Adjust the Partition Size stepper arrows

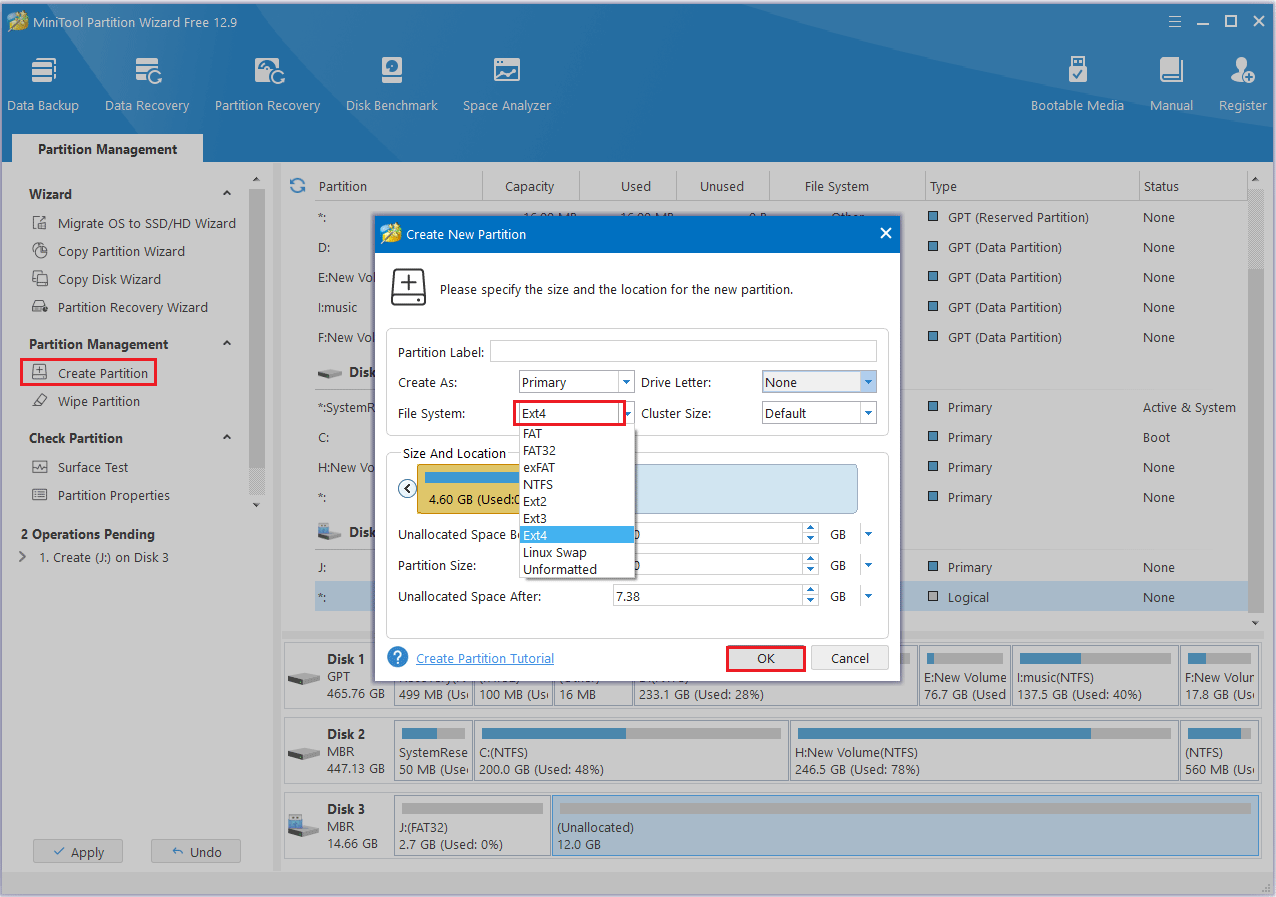click(x=811, y=565)
